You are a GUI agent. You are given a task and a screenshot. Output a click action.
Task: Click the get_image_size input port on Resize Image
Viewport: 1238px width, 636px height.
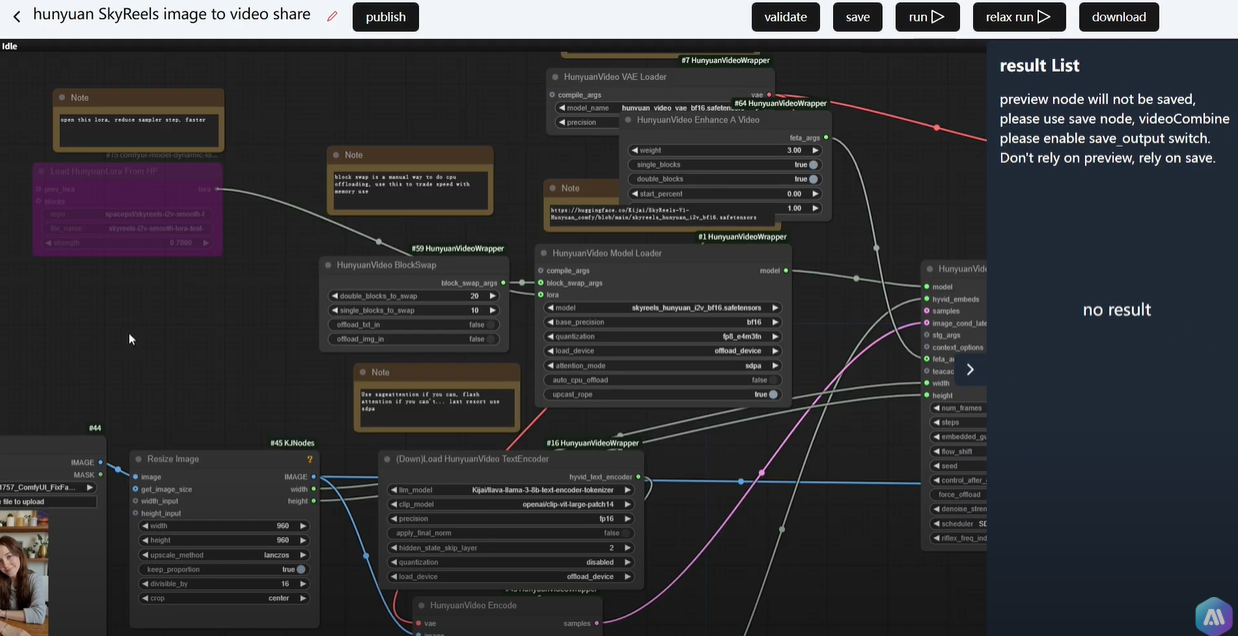135,489
